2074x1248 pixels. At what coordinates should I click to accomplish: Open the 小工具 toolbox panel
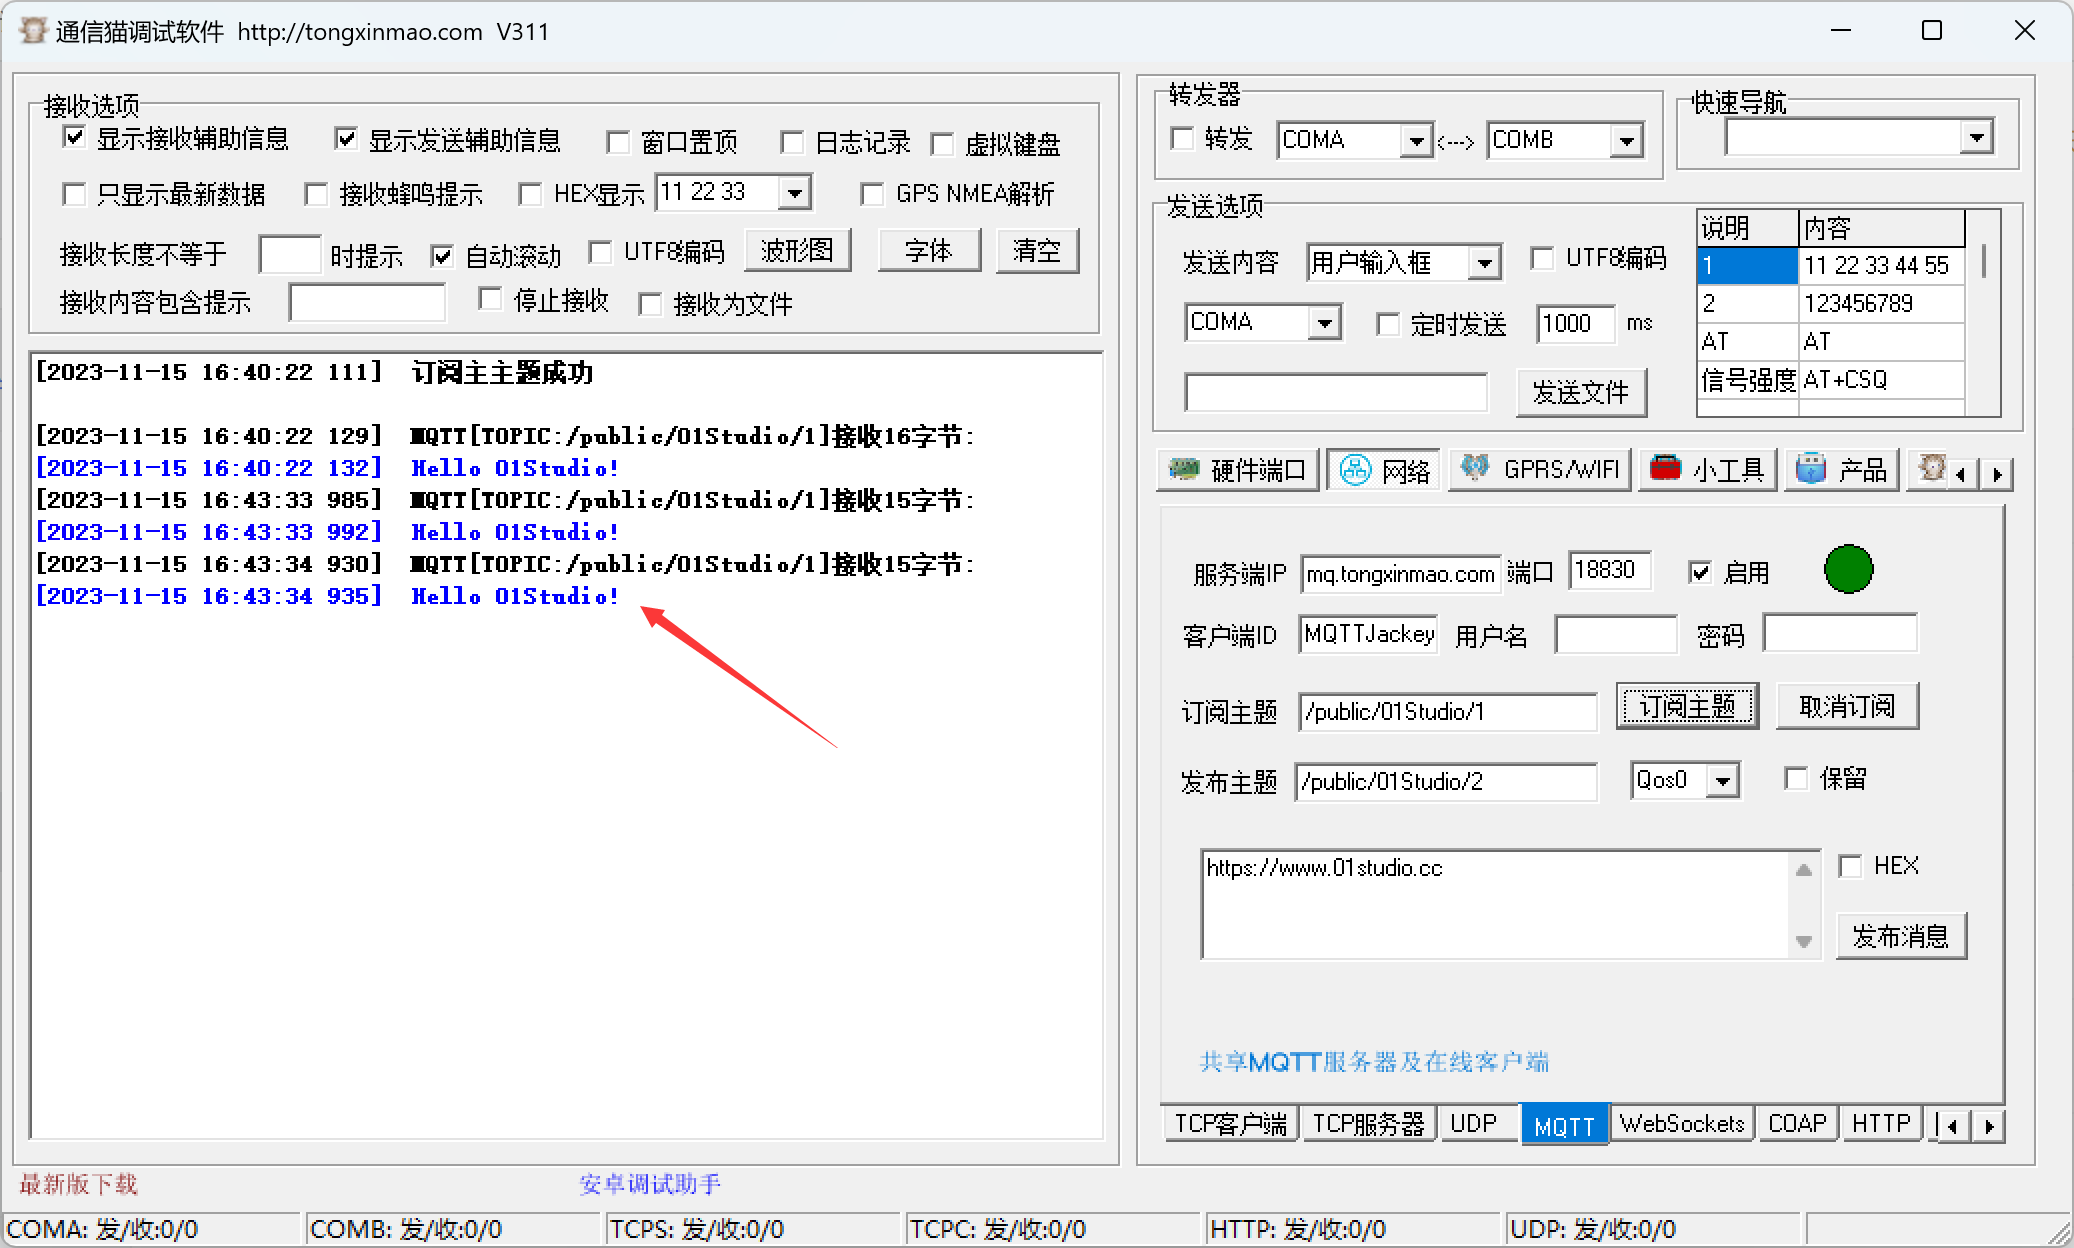[x=1707, y=469]
